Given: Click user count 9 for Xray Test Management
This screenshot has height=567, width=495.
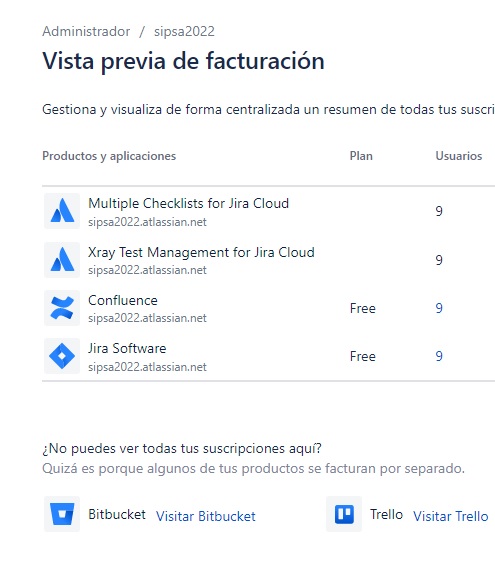Looking at the screenshot, I should [x=439, y=260].
